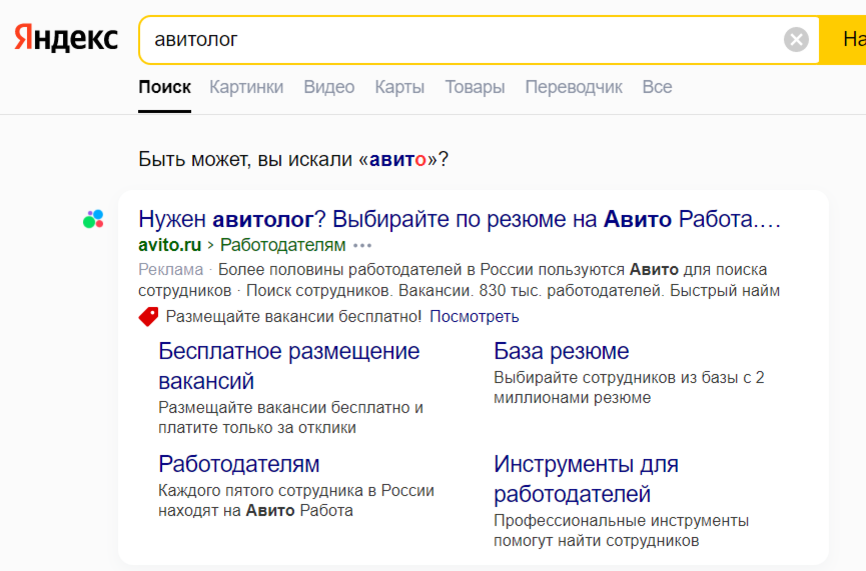The image size is (866, 571).
Task: Switch to the Картинки tab
Action: coord(246,87)
